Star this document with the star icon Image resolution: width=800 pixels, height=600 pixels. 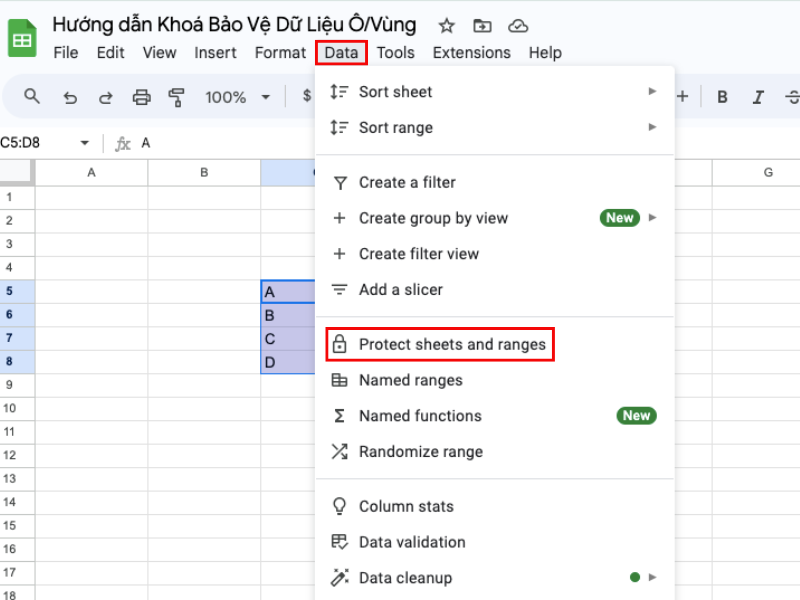coord(446,25)
